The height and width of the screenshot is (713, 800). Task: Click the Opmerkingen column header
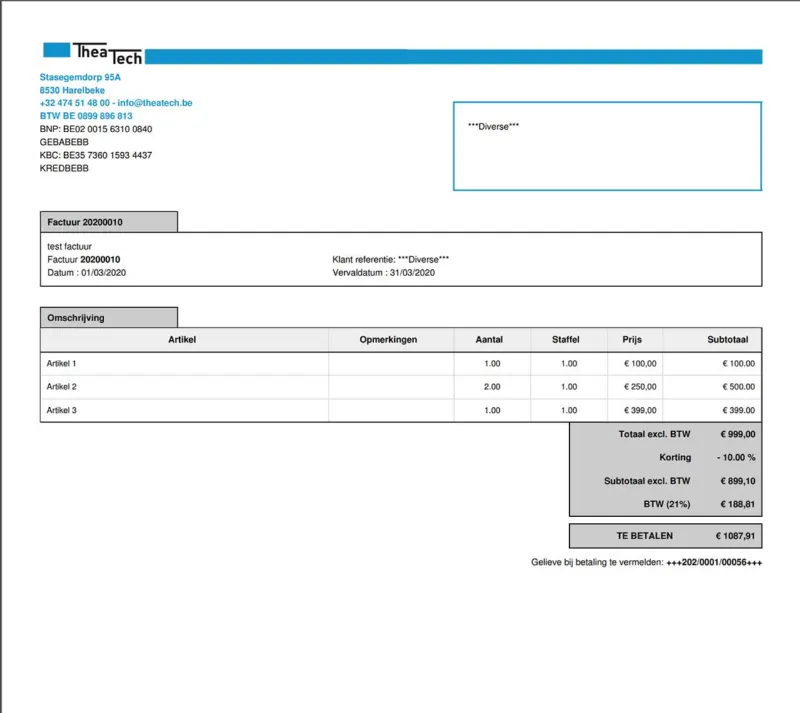tap(388, 339)
